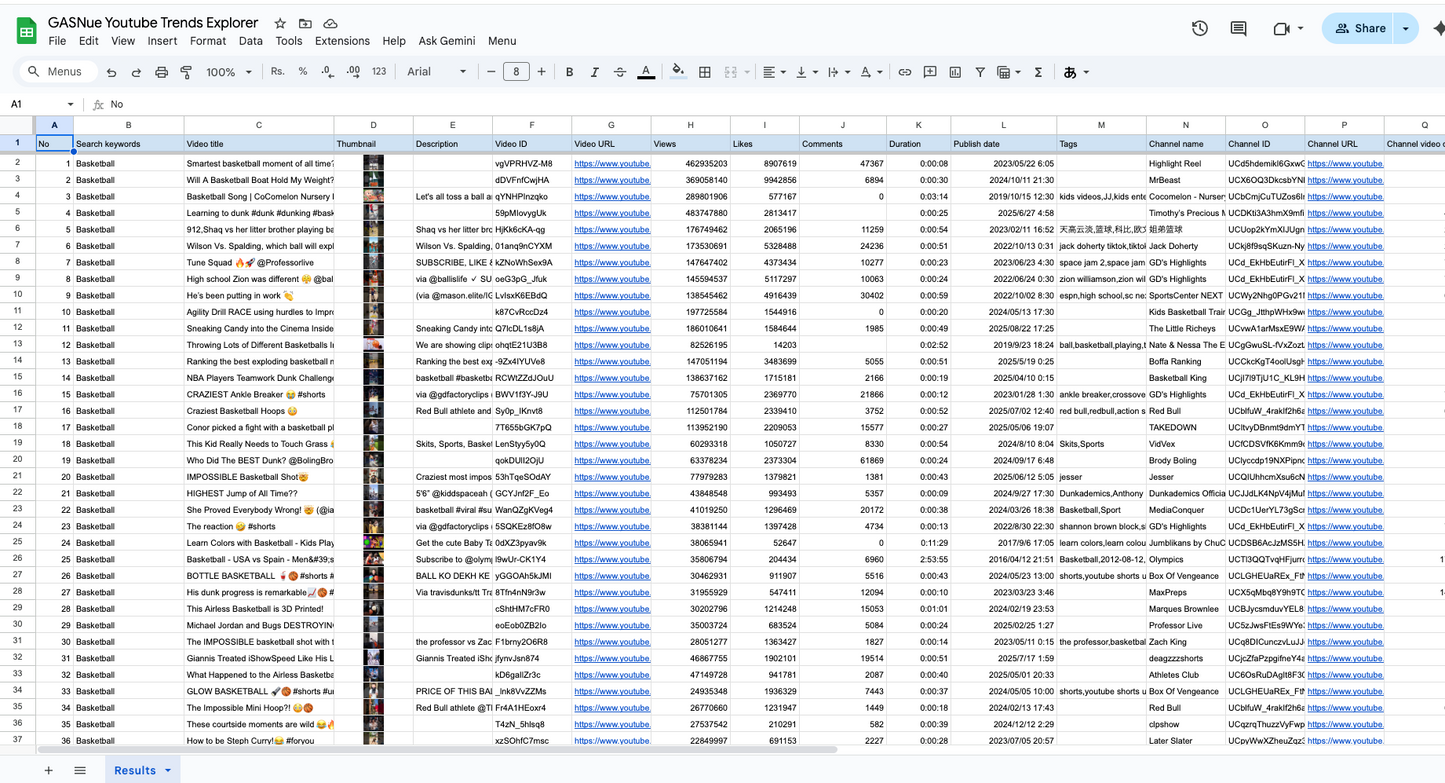Image resolution: width=1445 pixels, height=783 pixels.
Task: Insert a chart
Action: (x=955, y=72)
